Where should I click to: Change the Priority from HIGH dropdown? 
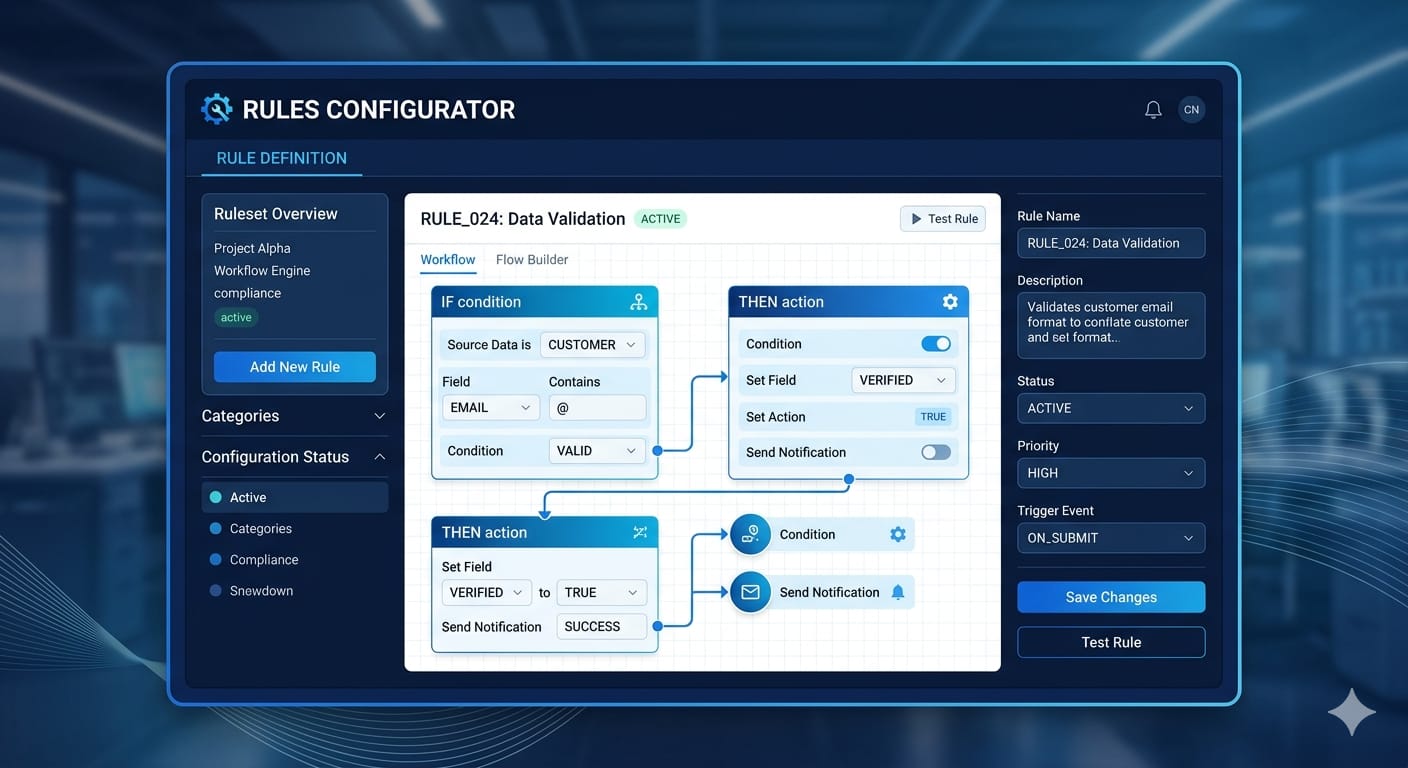(1111, 472)
